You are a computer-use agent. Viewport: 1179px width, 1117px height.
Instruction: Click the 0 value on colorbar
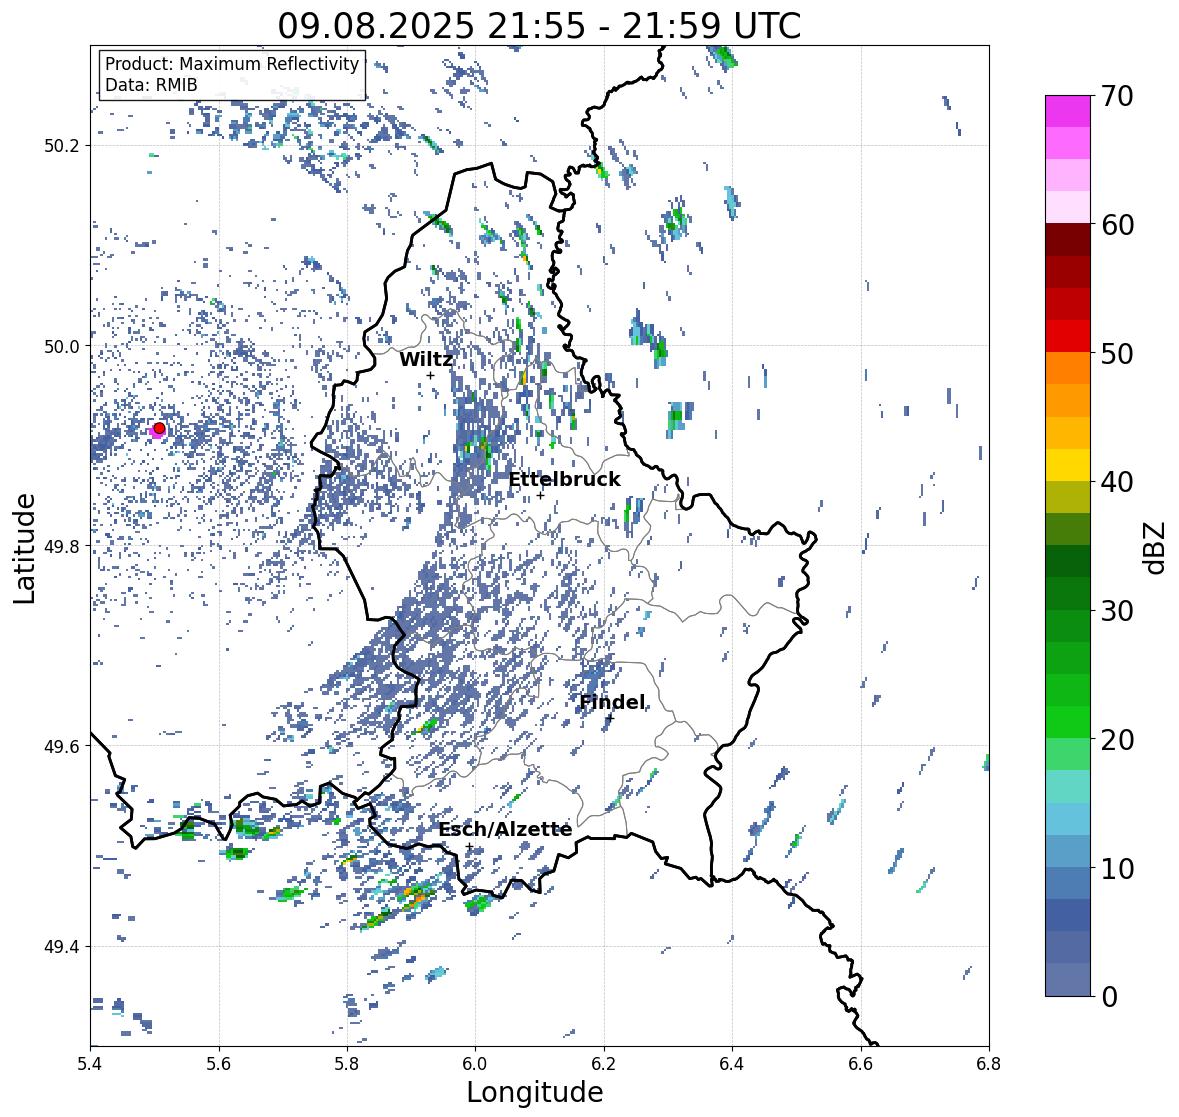[1109, 997]
